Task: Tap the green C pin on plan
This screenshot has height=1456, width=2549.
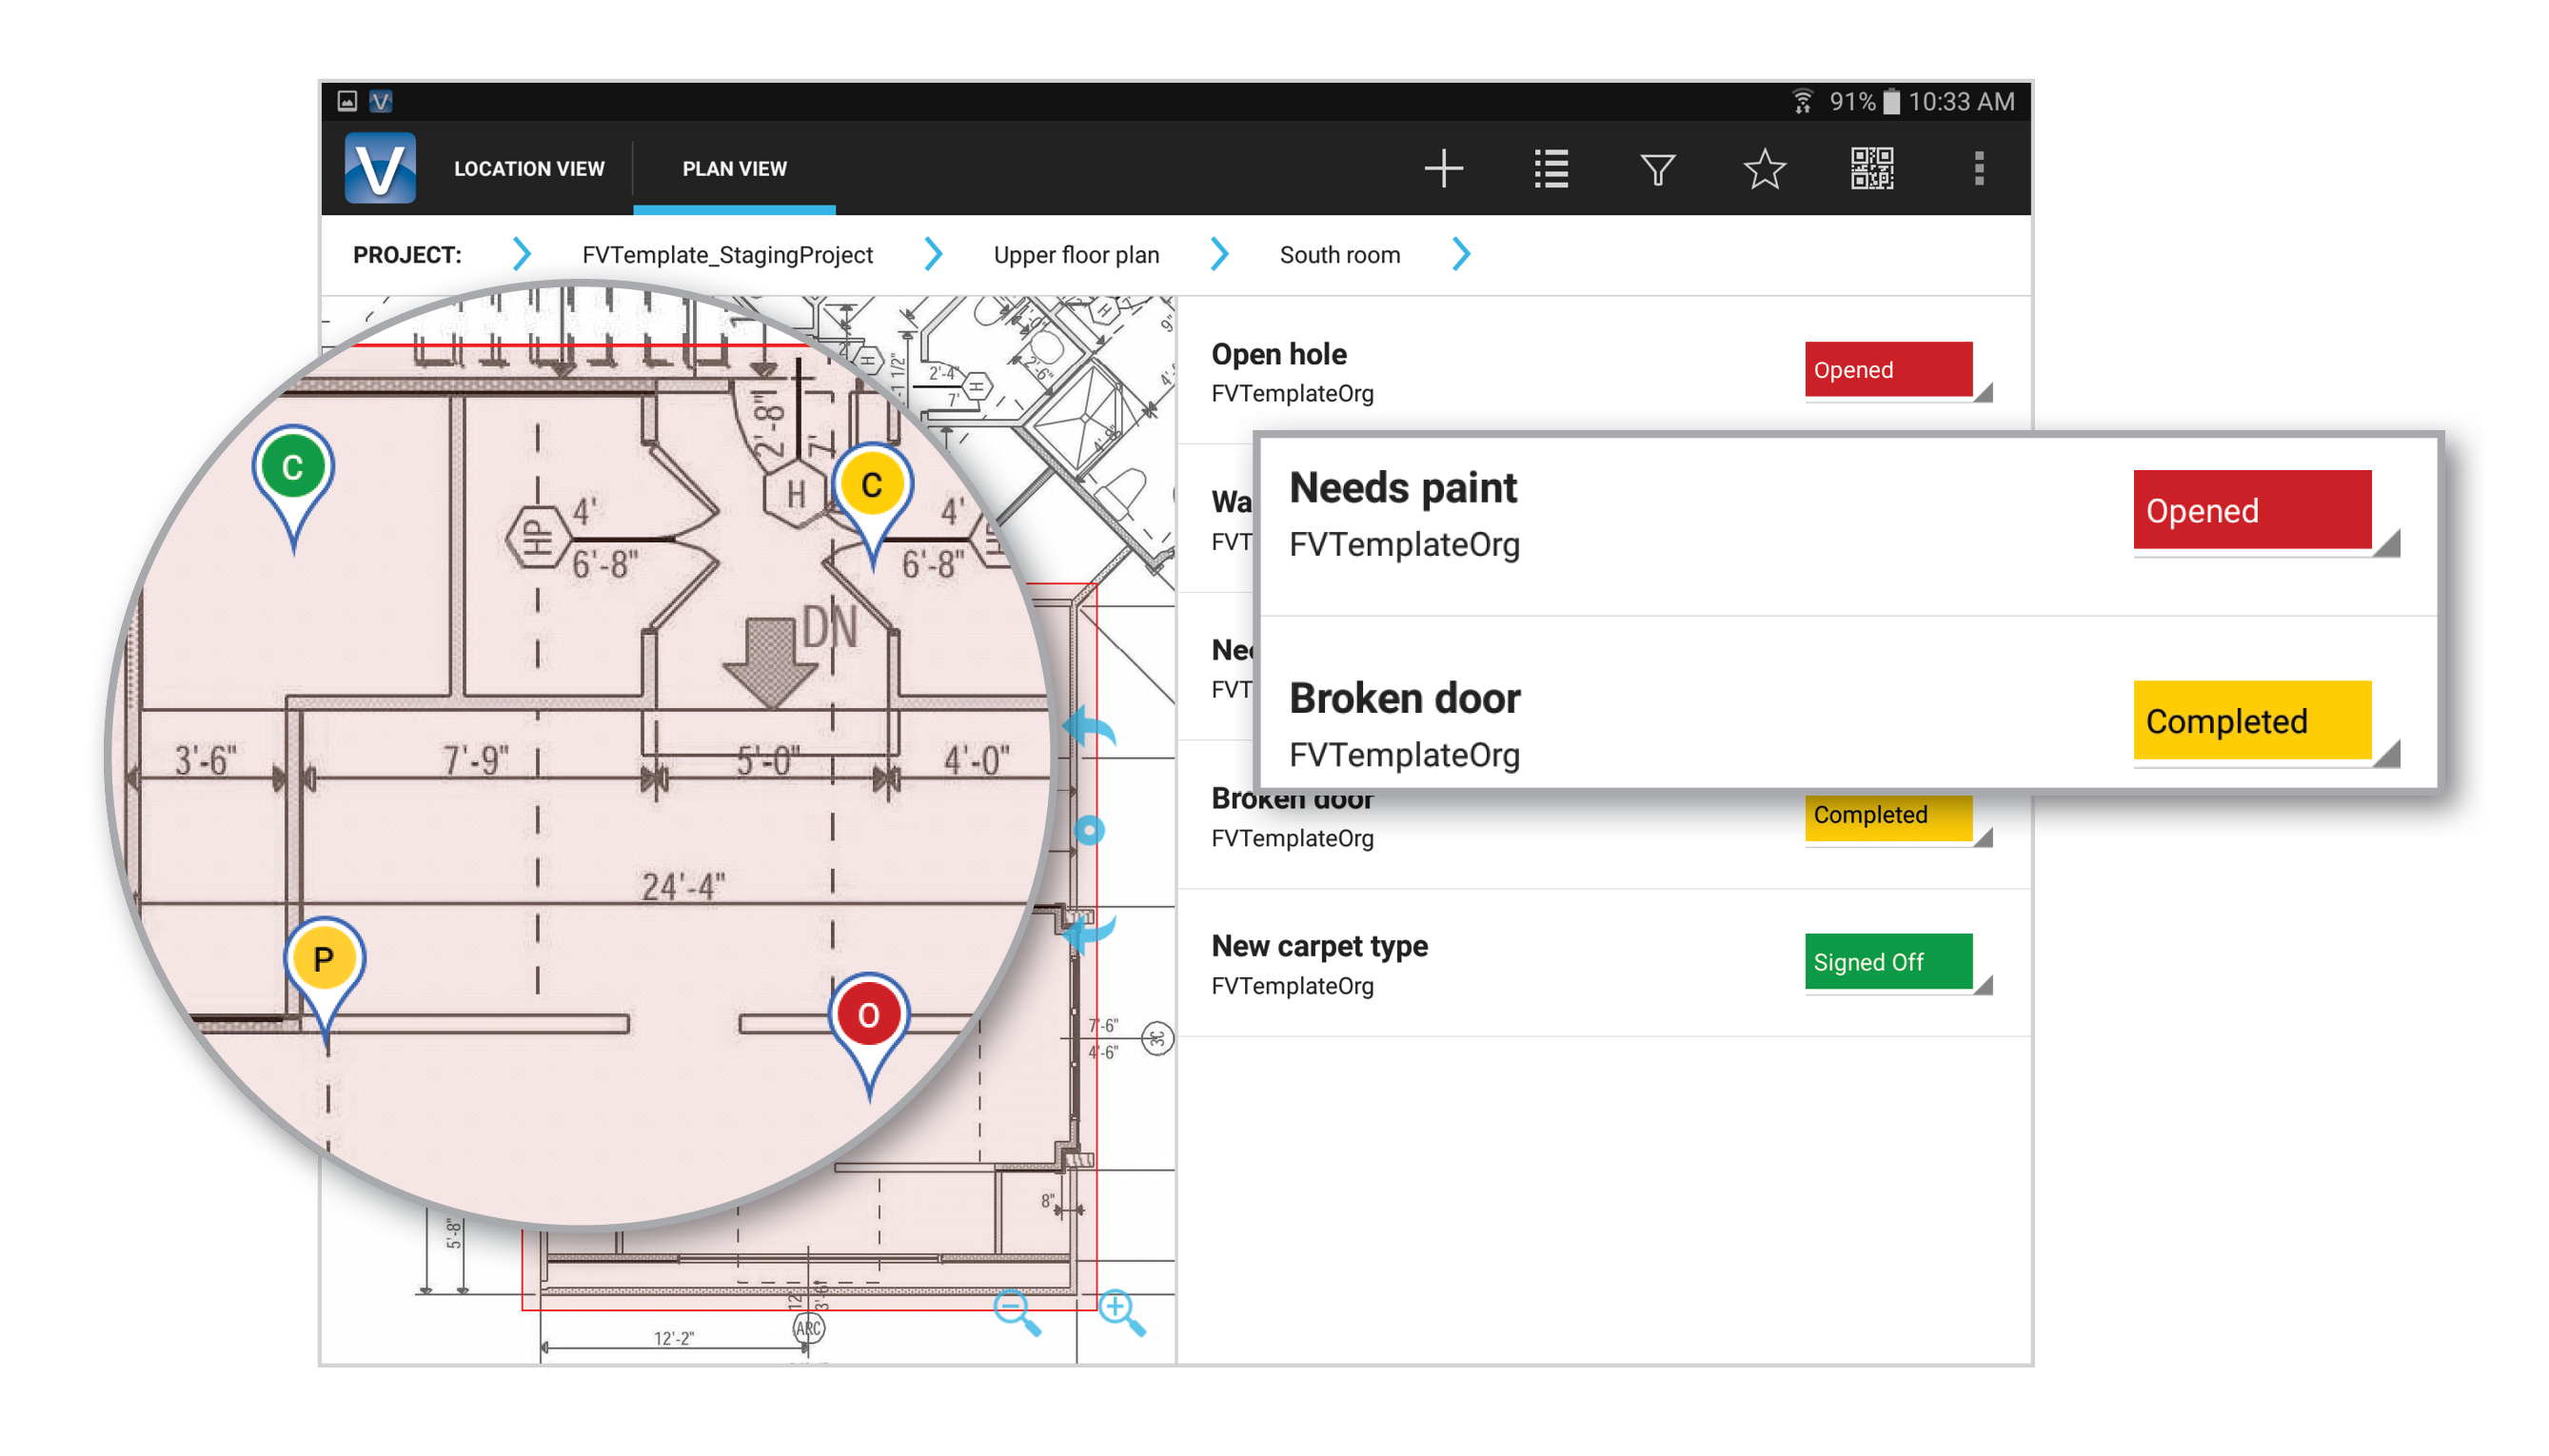Action: coord(292,467)
